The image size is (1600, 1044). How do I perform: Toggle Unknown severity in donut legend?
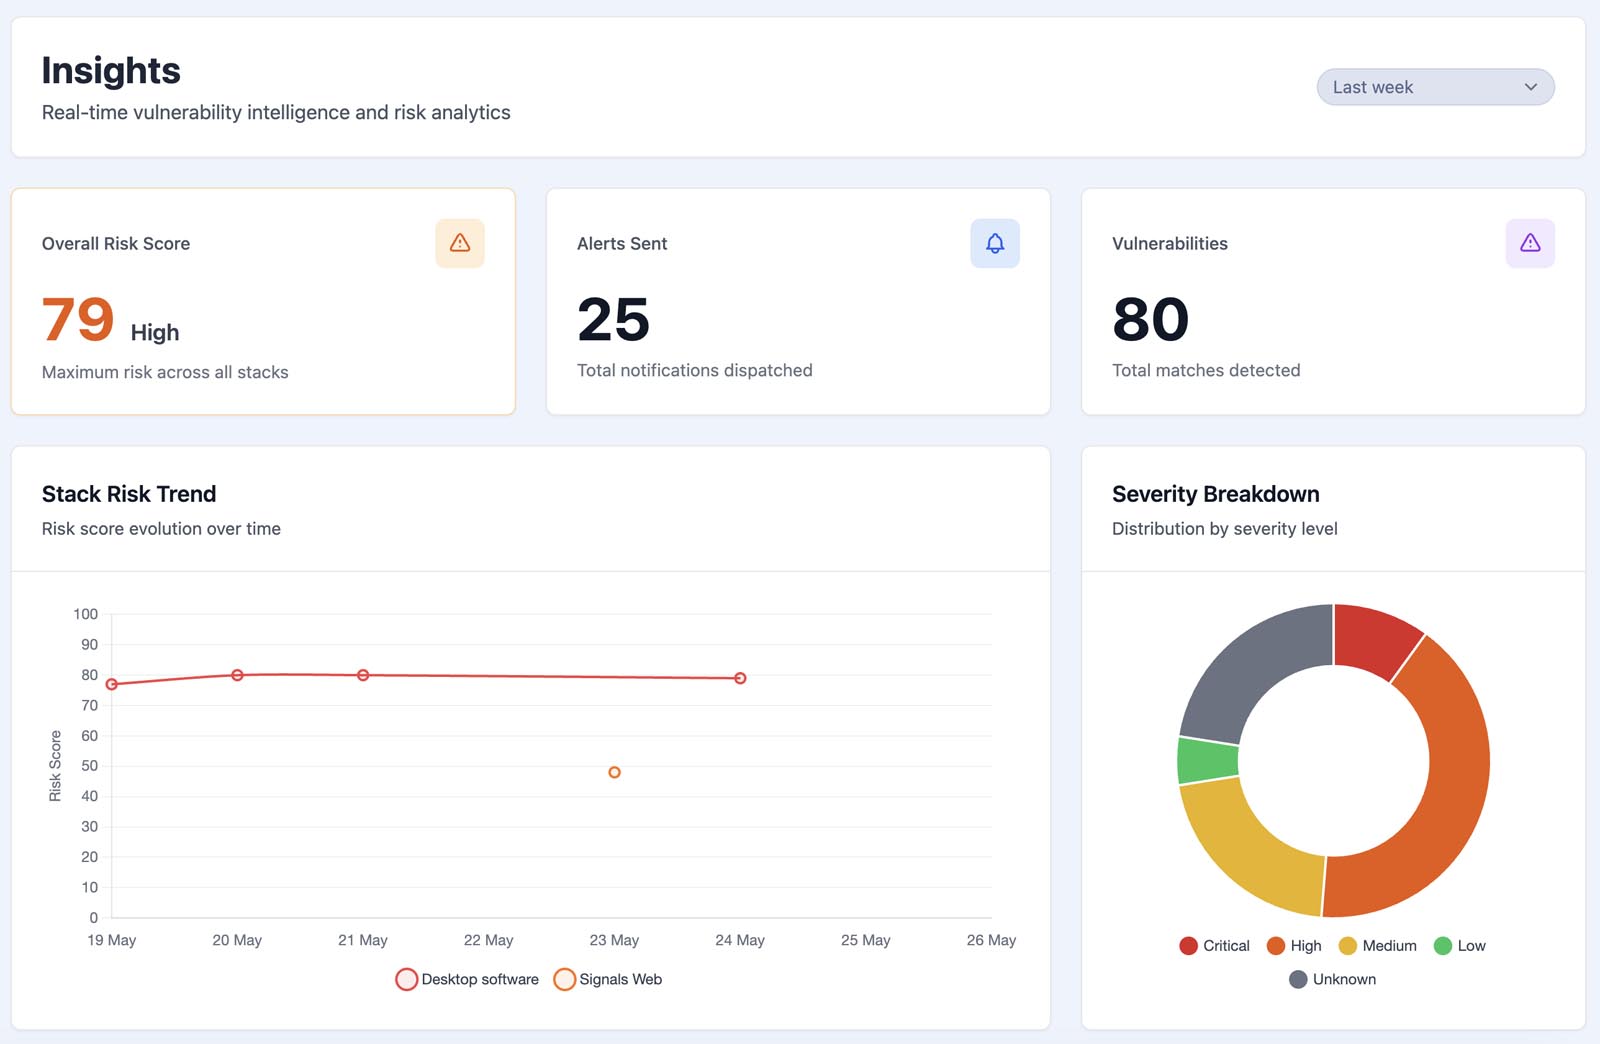[1332, 979]
